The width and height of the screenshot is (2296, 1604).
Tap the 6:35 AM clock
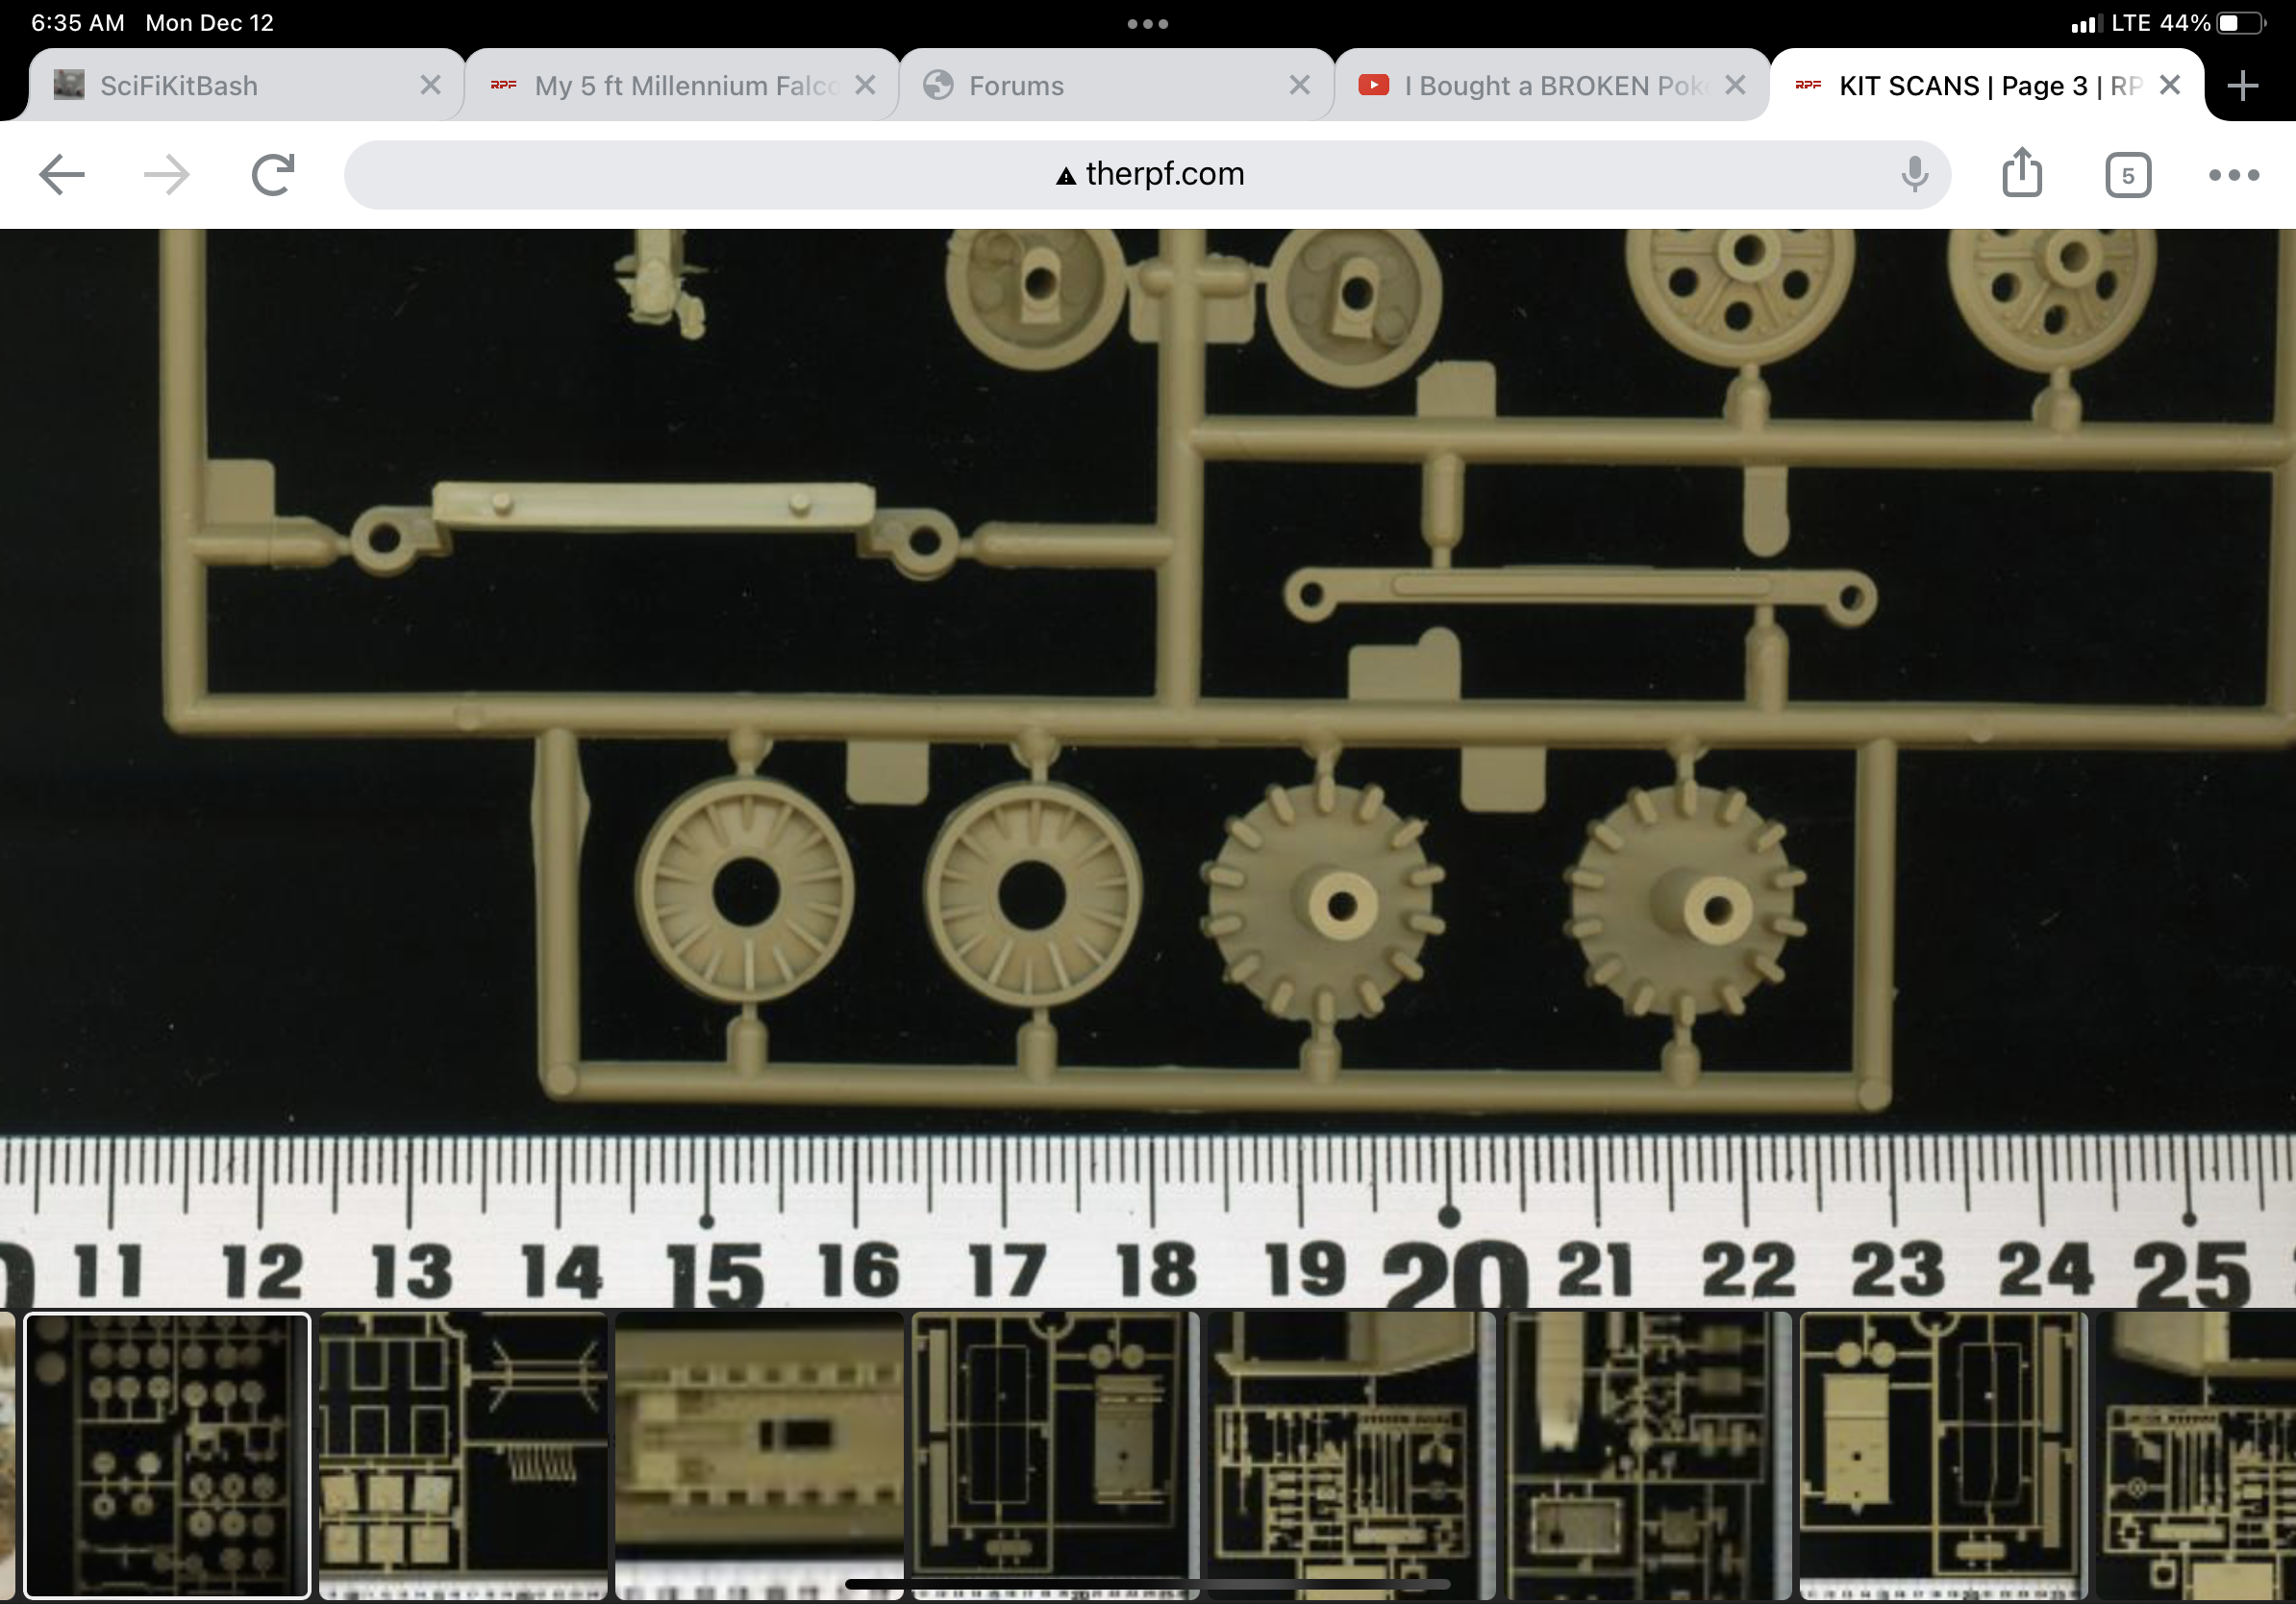78,23
